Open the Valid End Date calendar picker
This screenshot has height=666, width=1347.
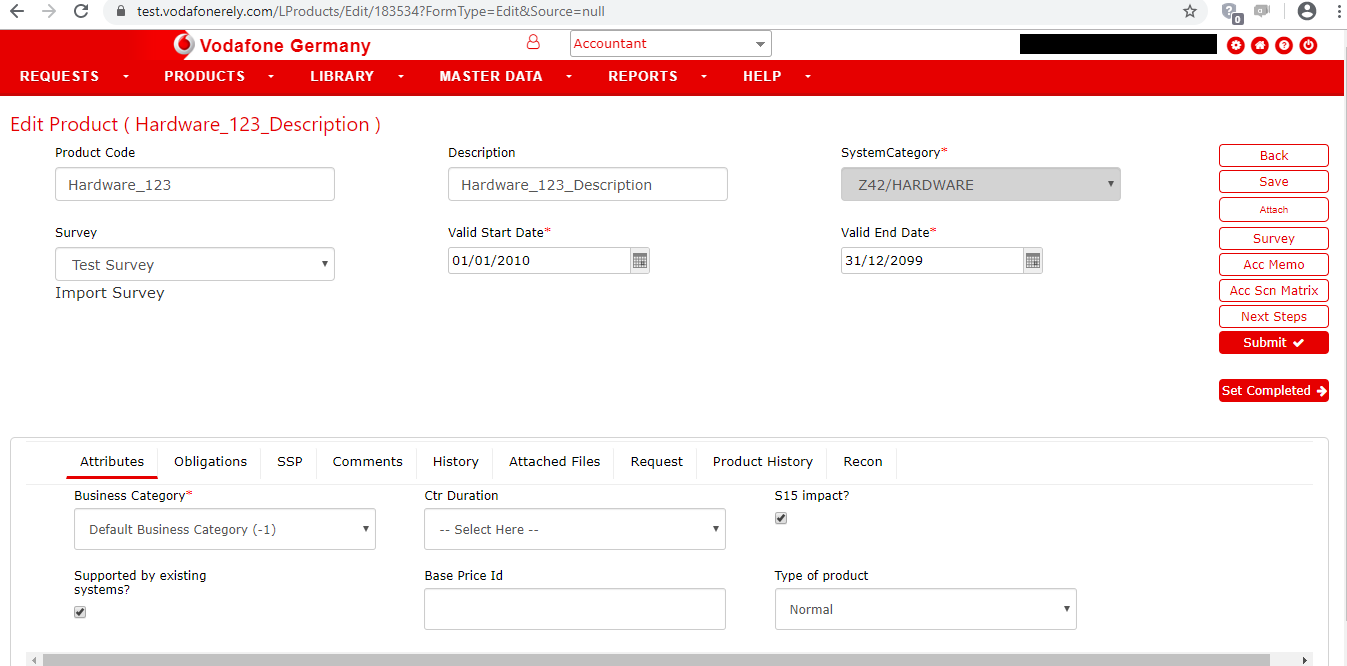click(1033, 261)
